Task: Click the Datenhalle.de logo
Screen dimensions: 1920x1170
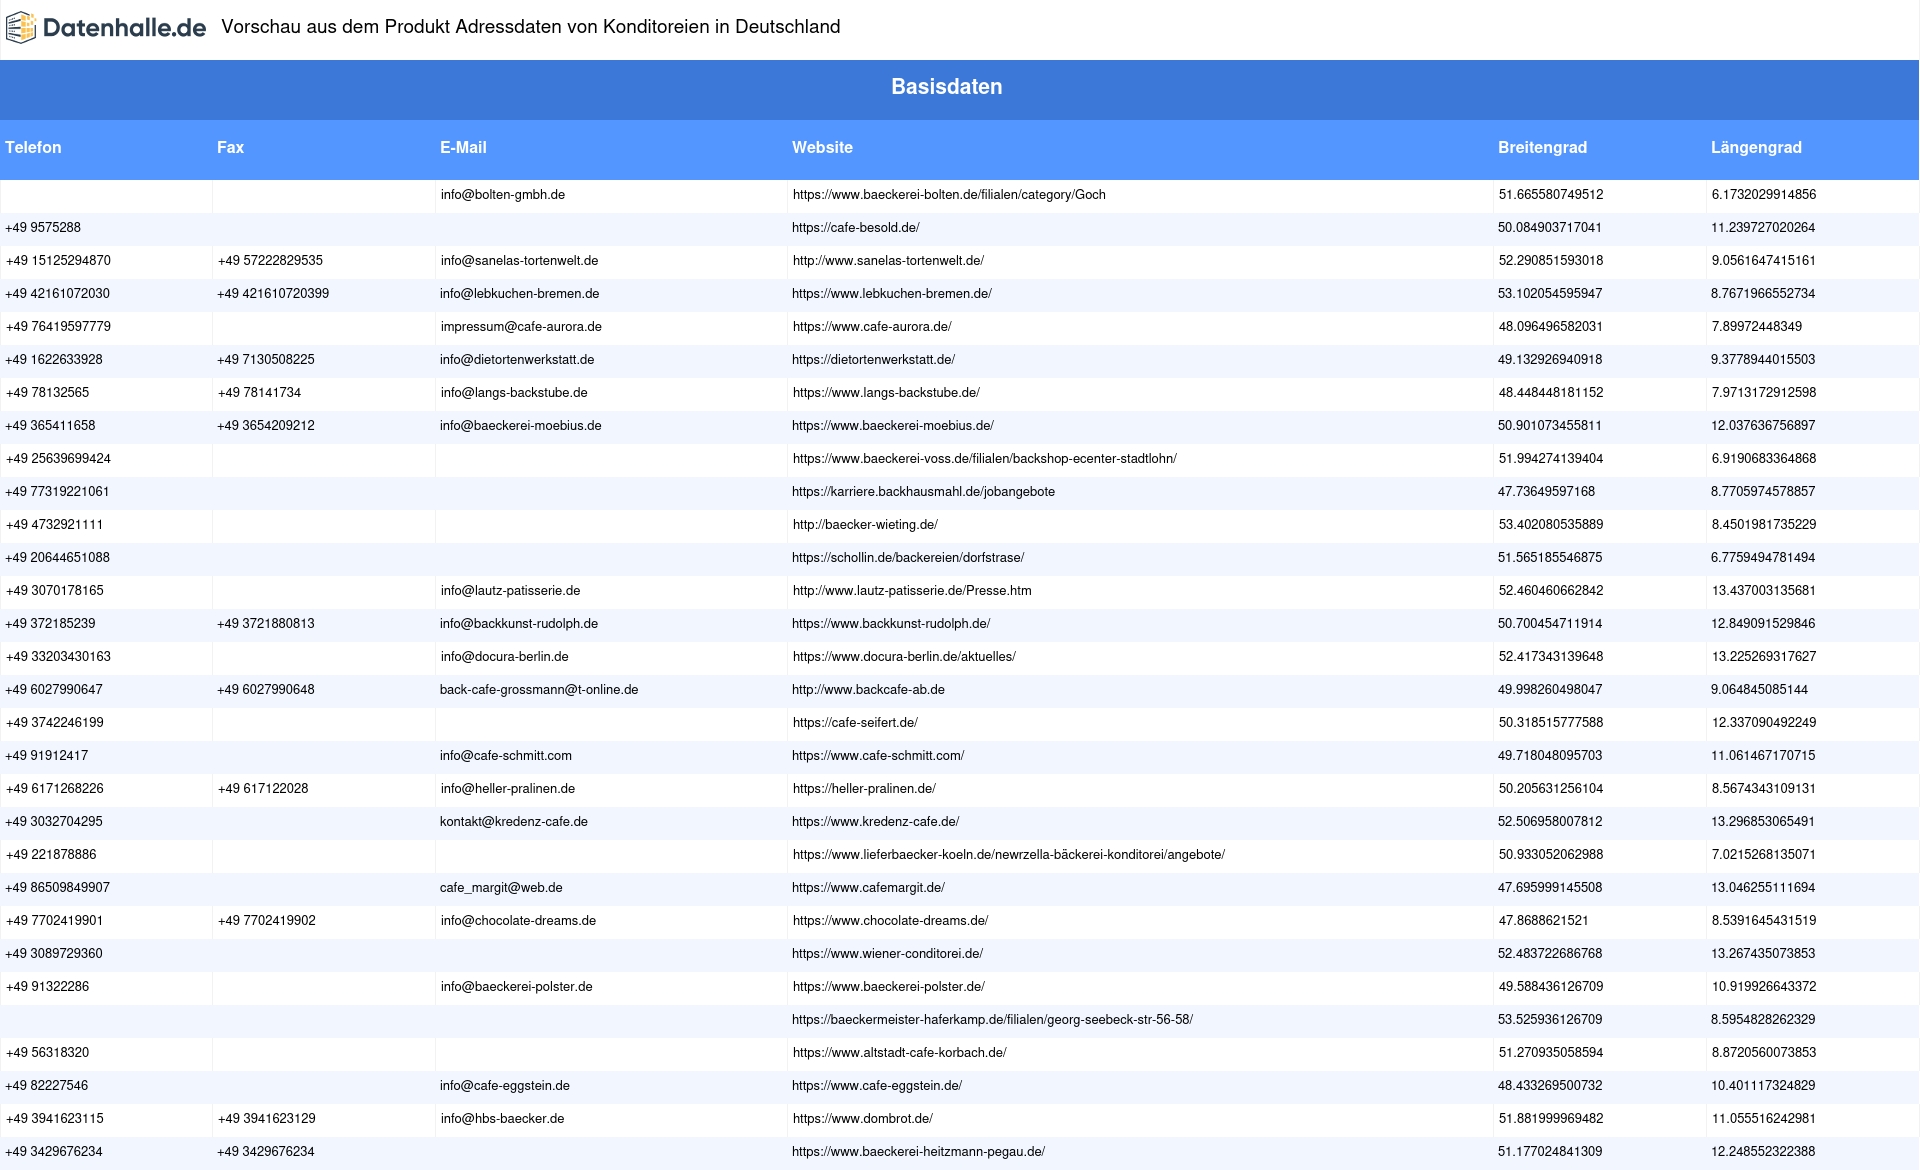Action: [x=106, y=28]
